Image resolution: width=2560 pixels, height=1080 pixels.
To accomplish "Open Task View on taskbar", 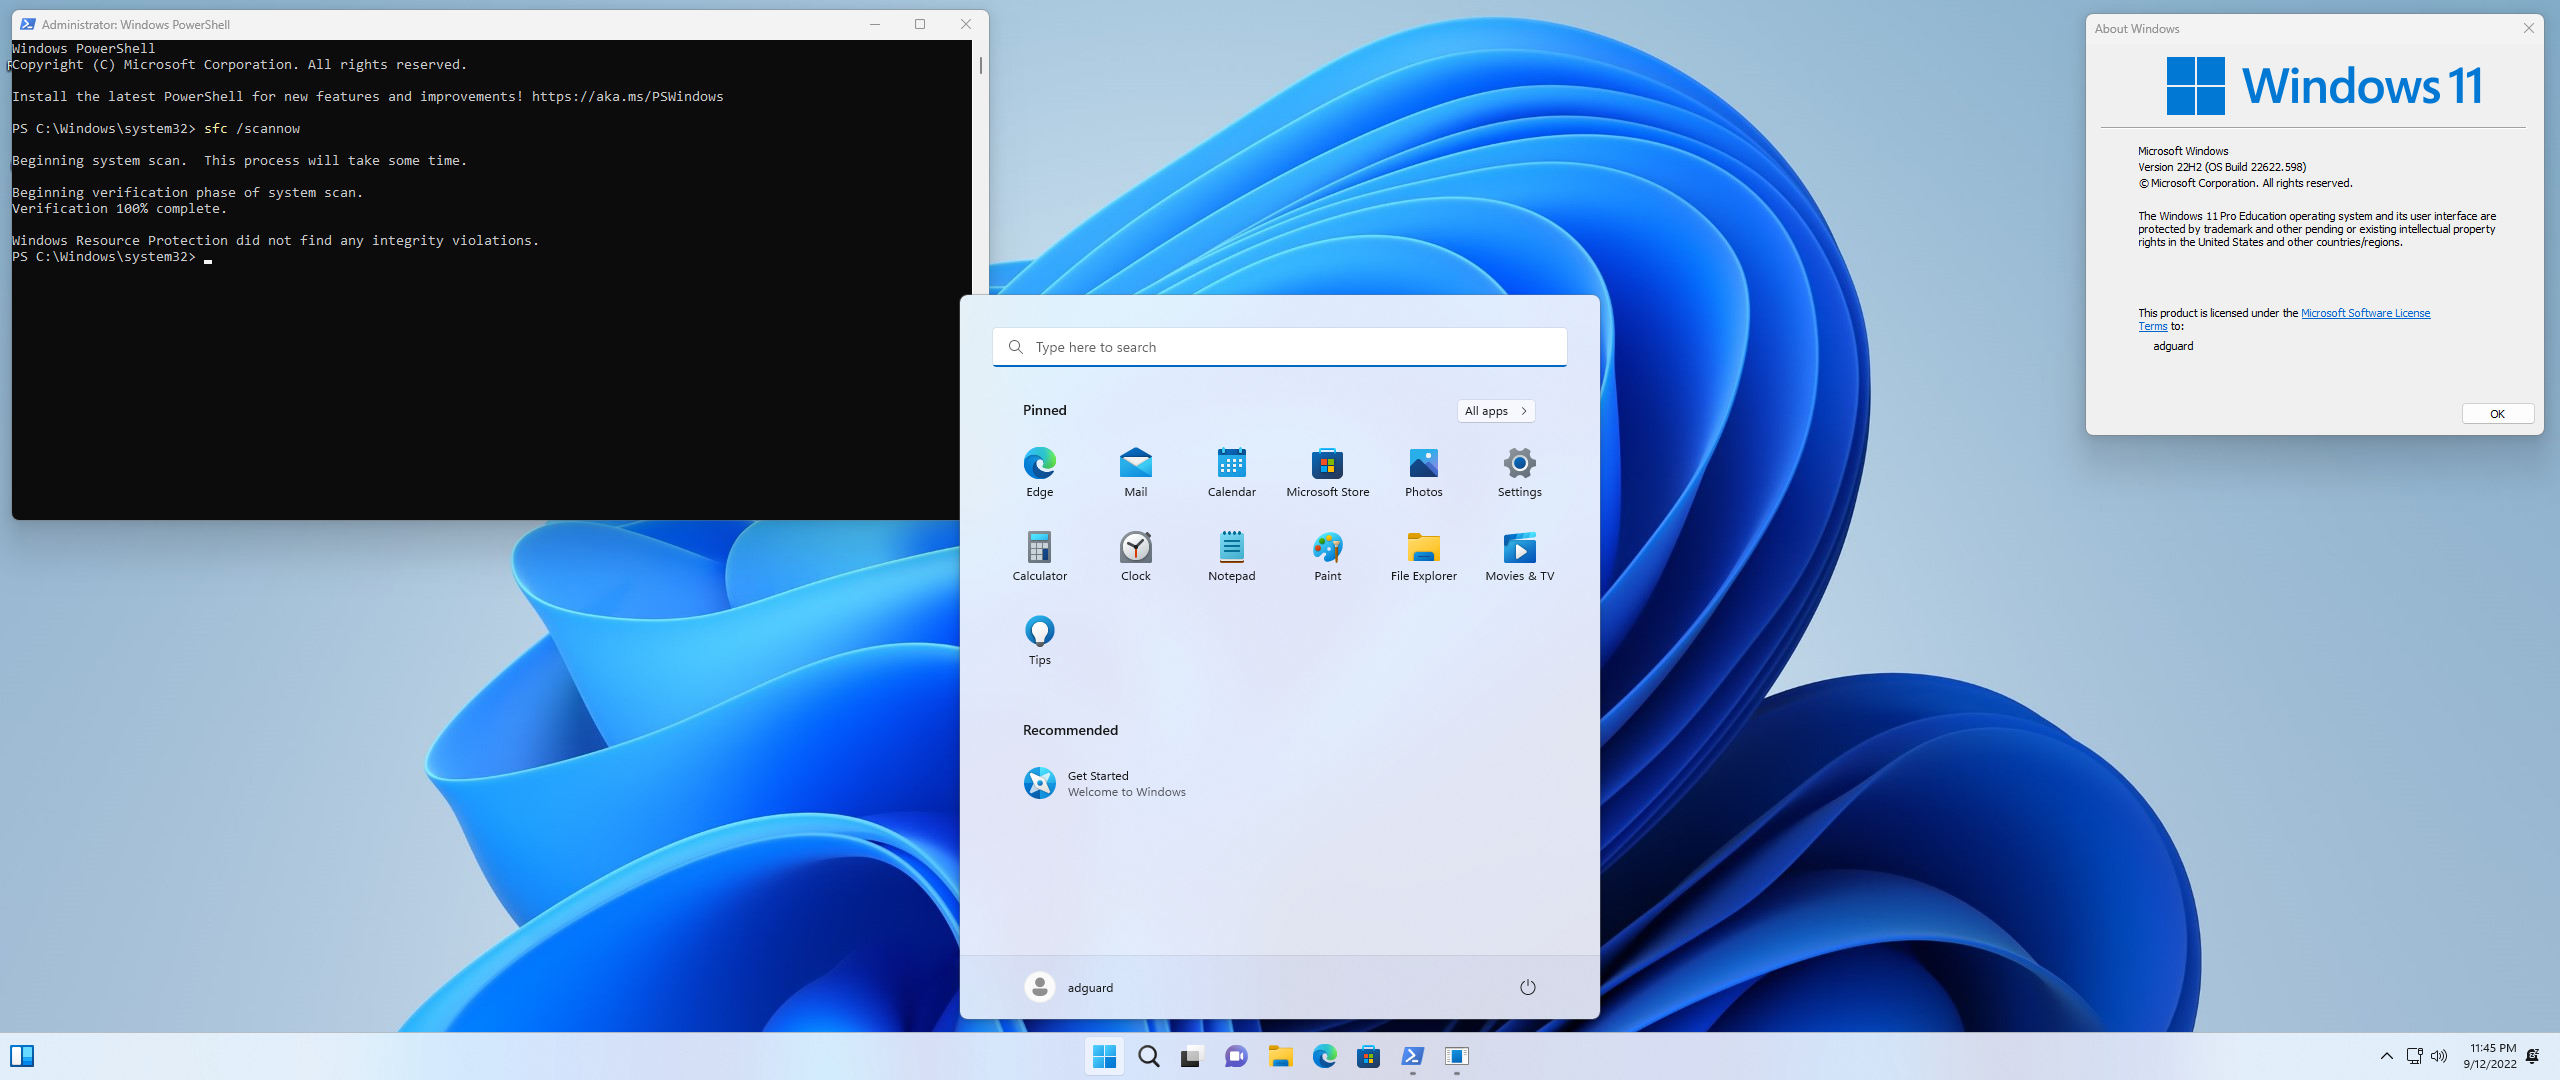I will tap(1192, 1056).
